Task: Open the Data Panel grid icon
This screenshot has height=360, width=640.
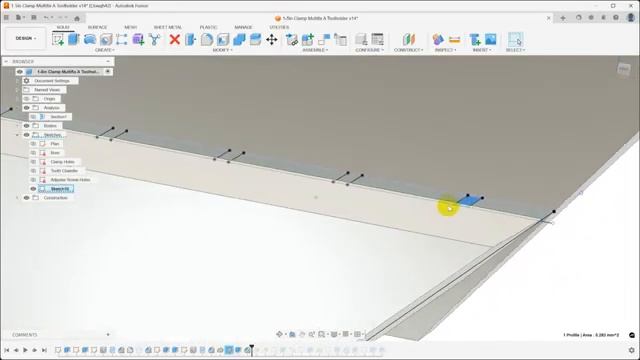Action: point(6,18)
